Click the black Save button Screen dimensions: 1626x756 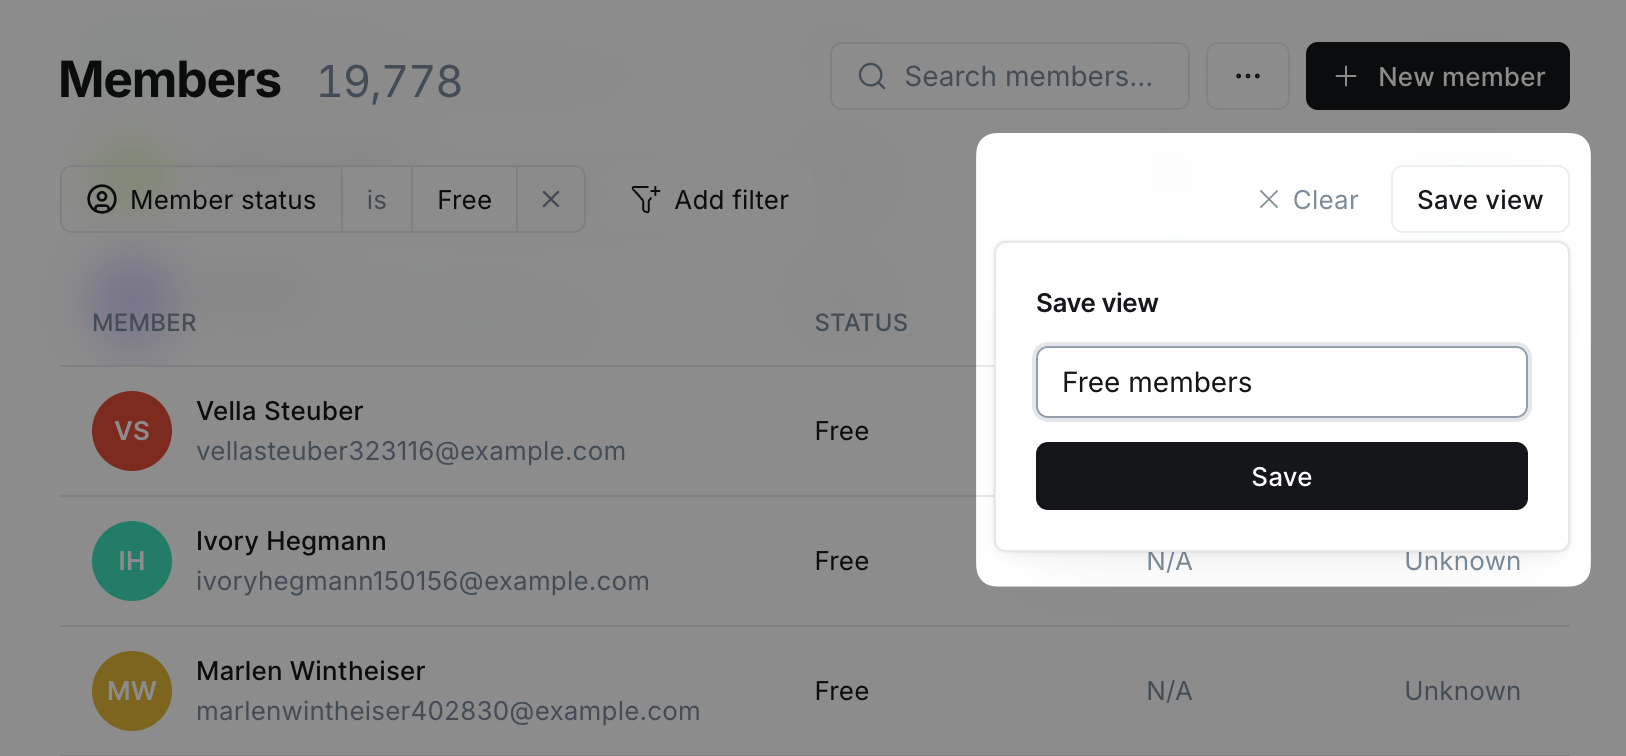(1282, 476)
